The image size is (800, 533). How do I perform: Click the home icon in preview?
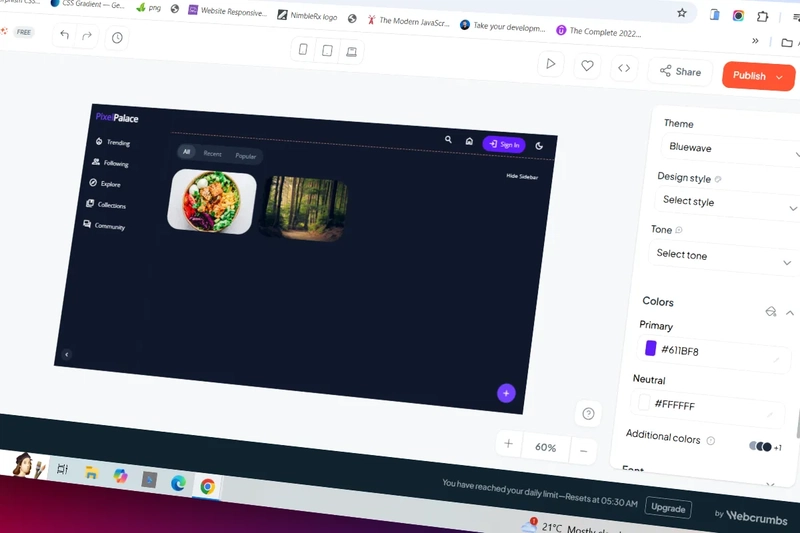coord(469,141)
